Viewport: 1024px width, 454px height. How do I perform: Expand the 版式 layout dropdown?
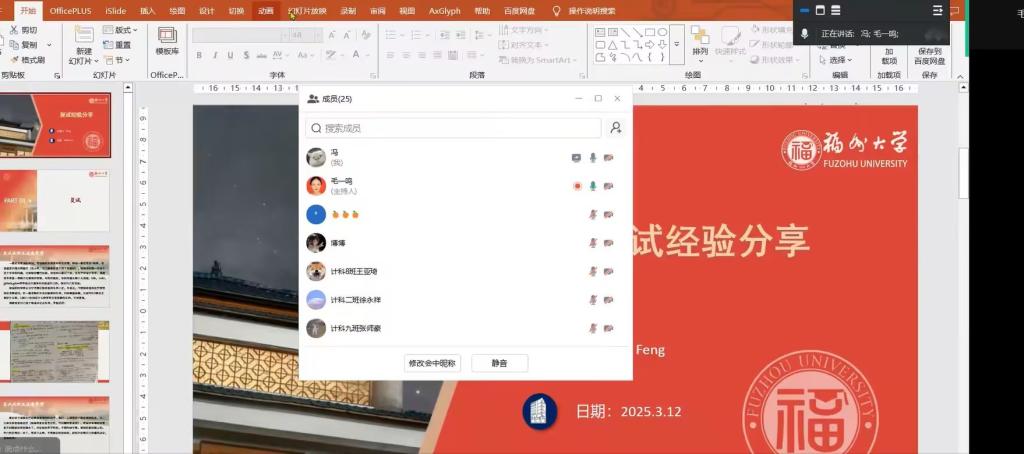124,30
